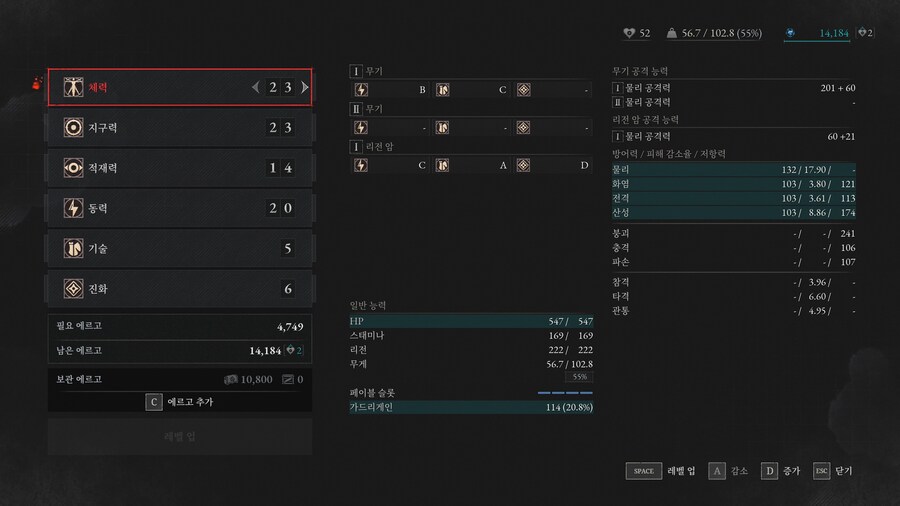900x506 pixels.
Task: Select the highlighted 체력 stat row
Action: click(180, 87)
